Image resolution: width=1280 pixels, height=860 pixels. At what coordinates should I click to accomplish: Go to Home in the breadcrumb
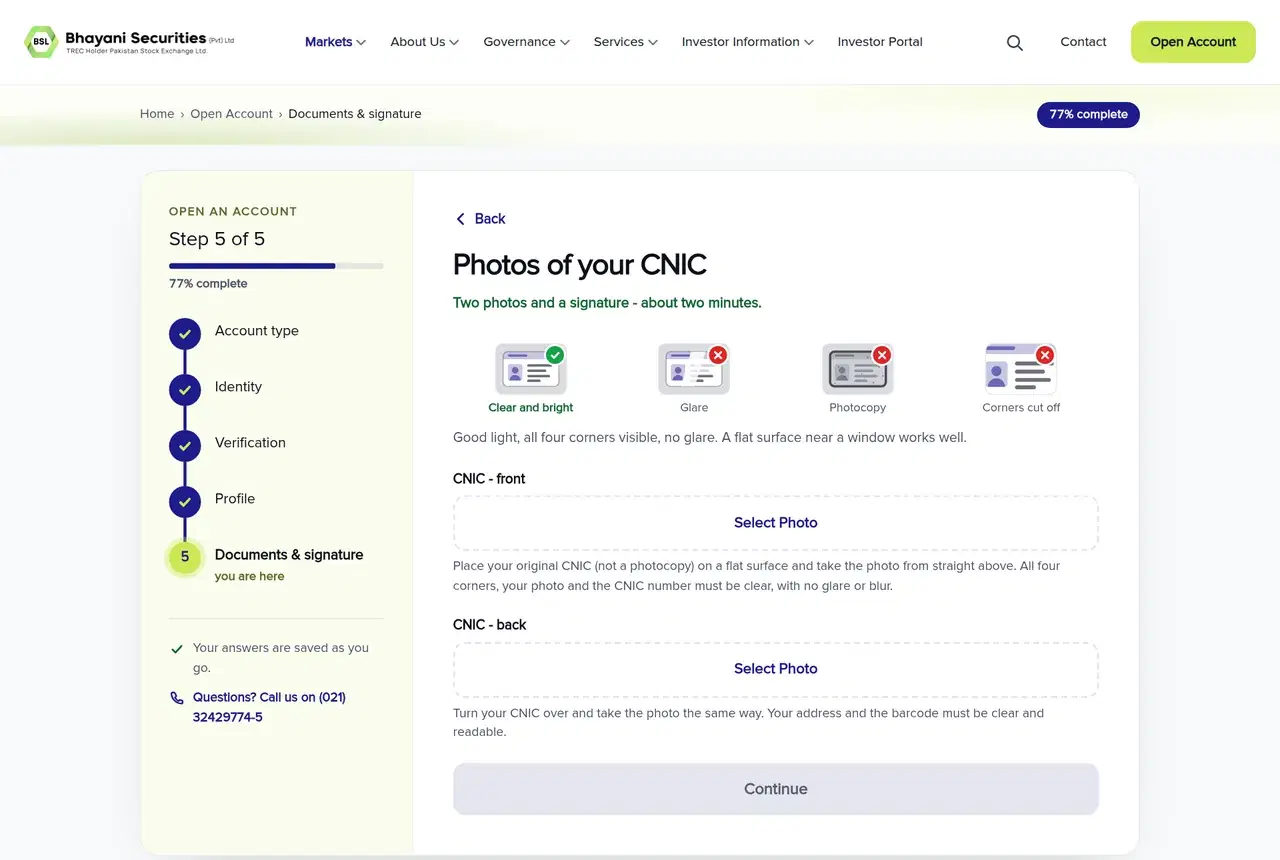coord(157,114)
